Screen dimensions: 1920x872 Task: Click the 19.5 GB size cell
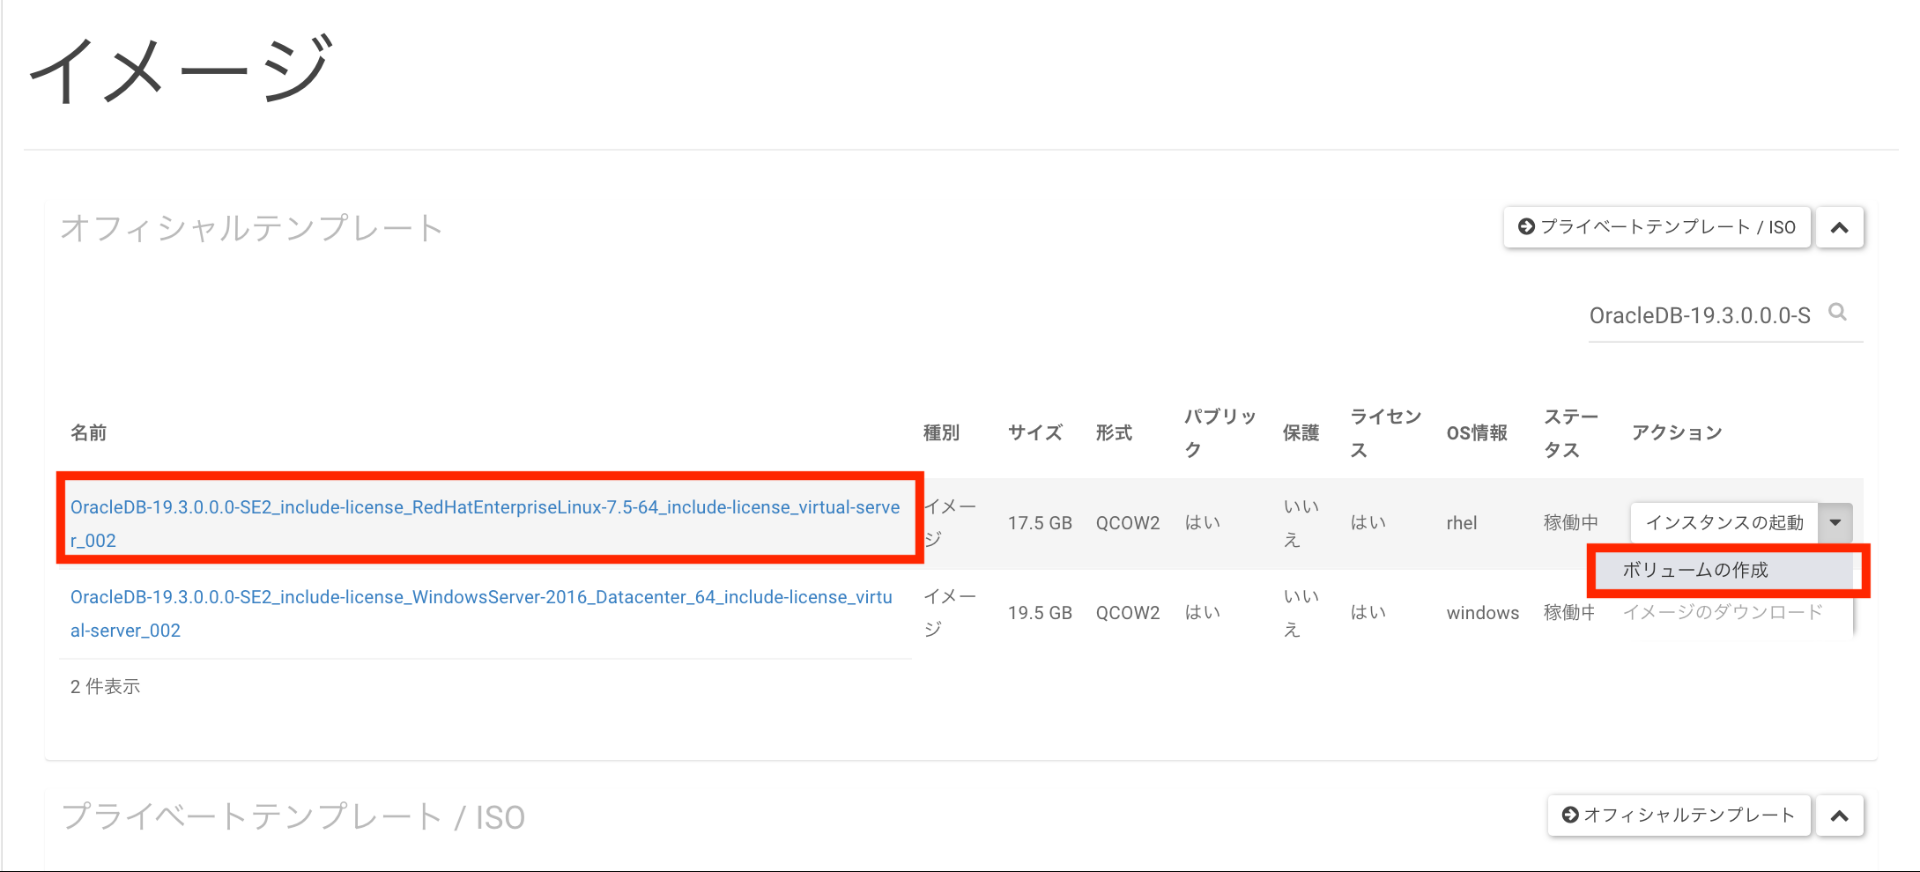[x=1040, y=613]
